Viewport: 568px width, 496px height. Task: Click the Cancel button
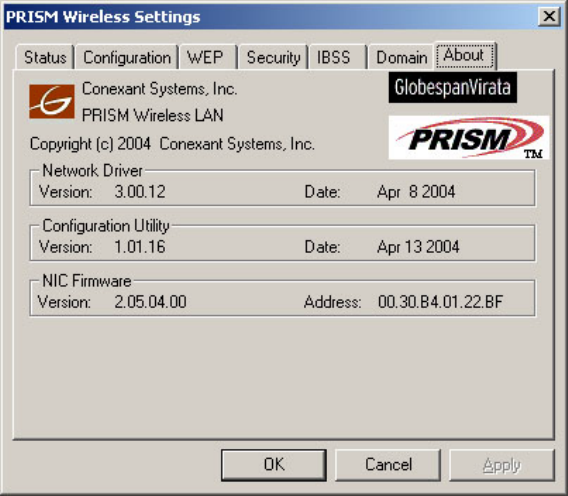pos(388,465)
